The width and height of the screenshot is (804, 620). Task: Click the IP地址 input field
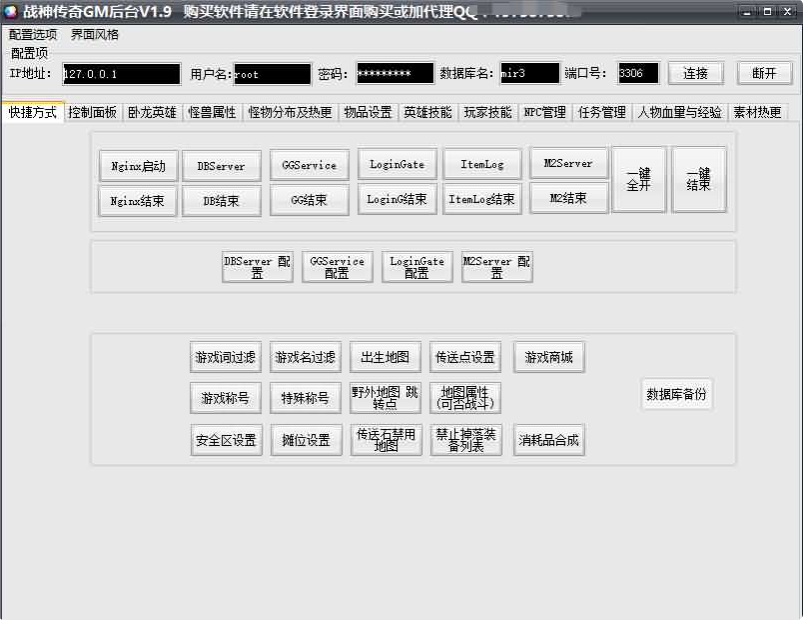click(121, 74)
